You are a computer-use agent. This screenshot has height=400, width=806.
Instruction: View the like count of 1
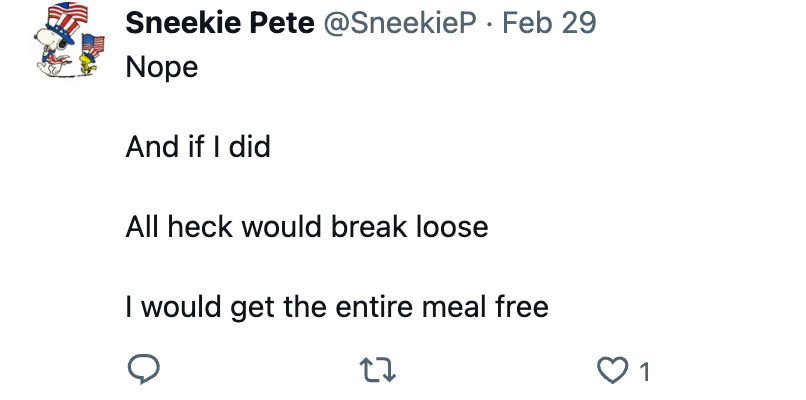click(645, 372)
